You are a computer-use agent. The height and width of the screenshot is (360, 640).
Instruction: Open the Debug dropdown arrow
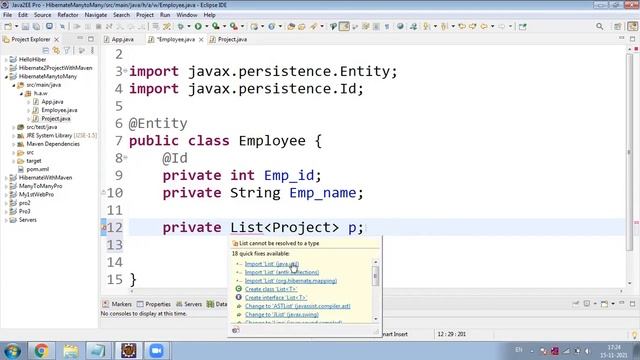189,27
